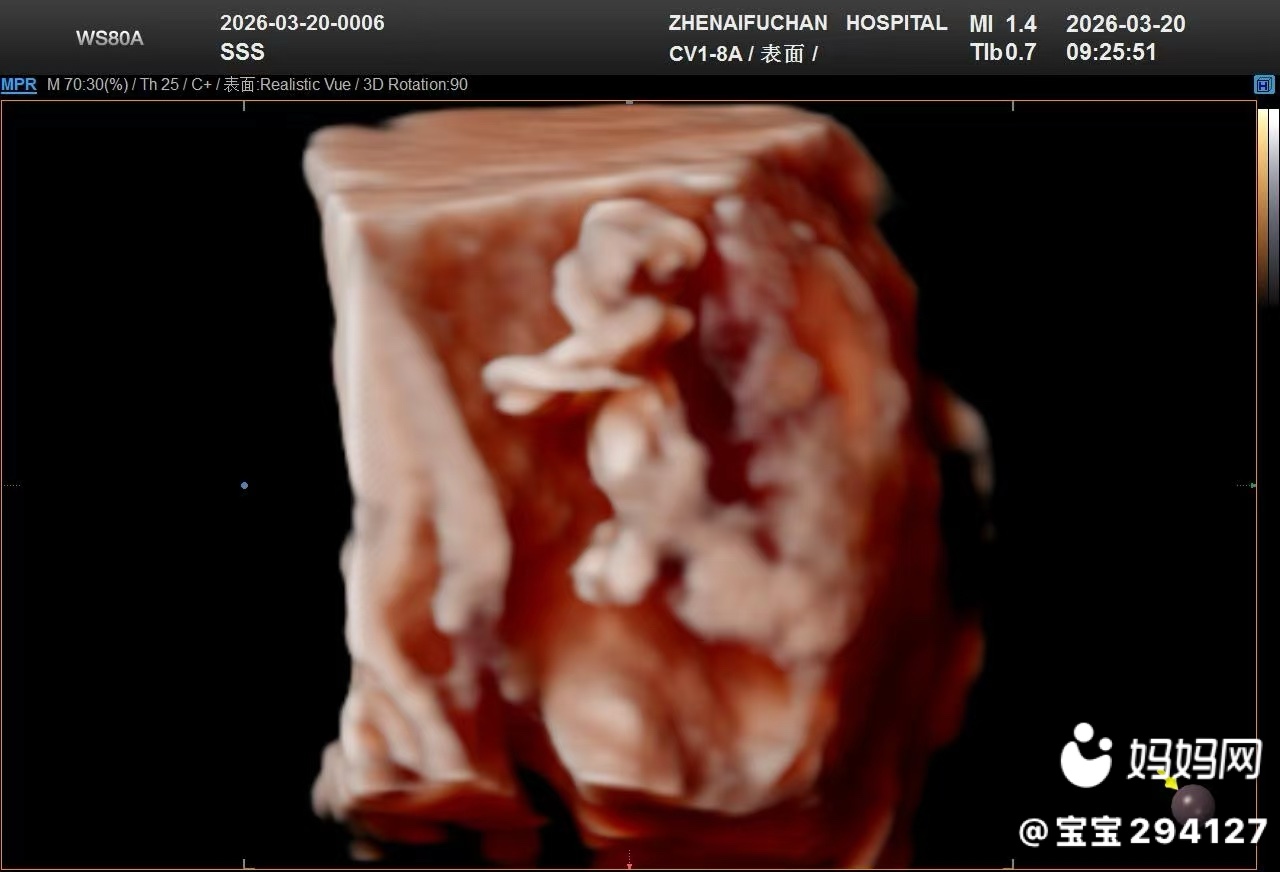
Task: Click the CV1-8A probe label
Action: pyautogui.click(x=705, y=54)
